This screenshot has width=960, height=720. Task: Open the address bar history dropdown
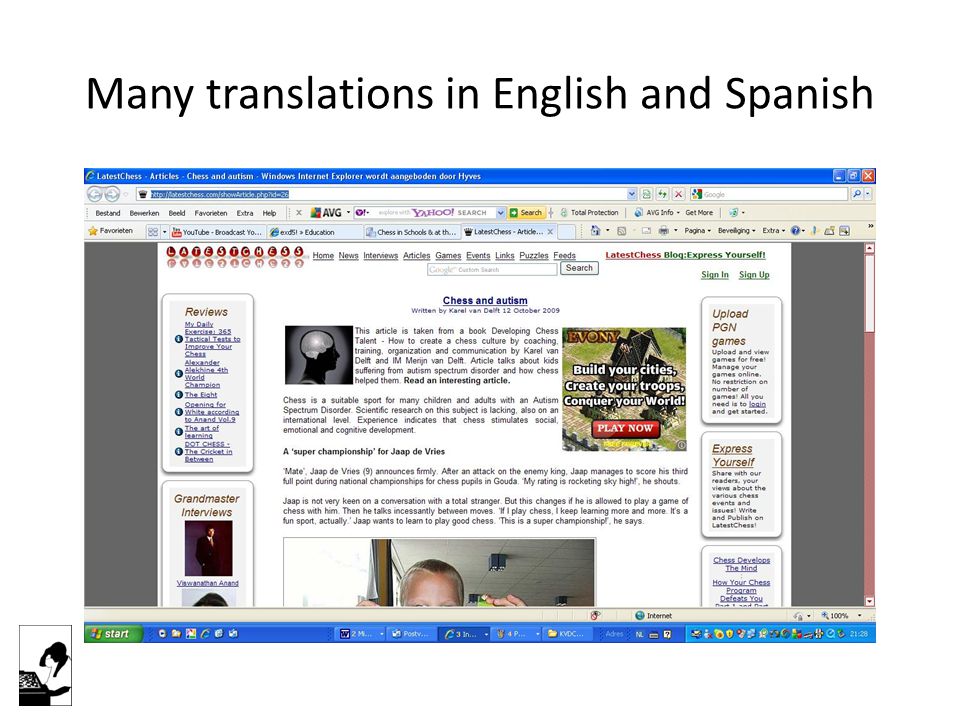(x=632, y=194)
